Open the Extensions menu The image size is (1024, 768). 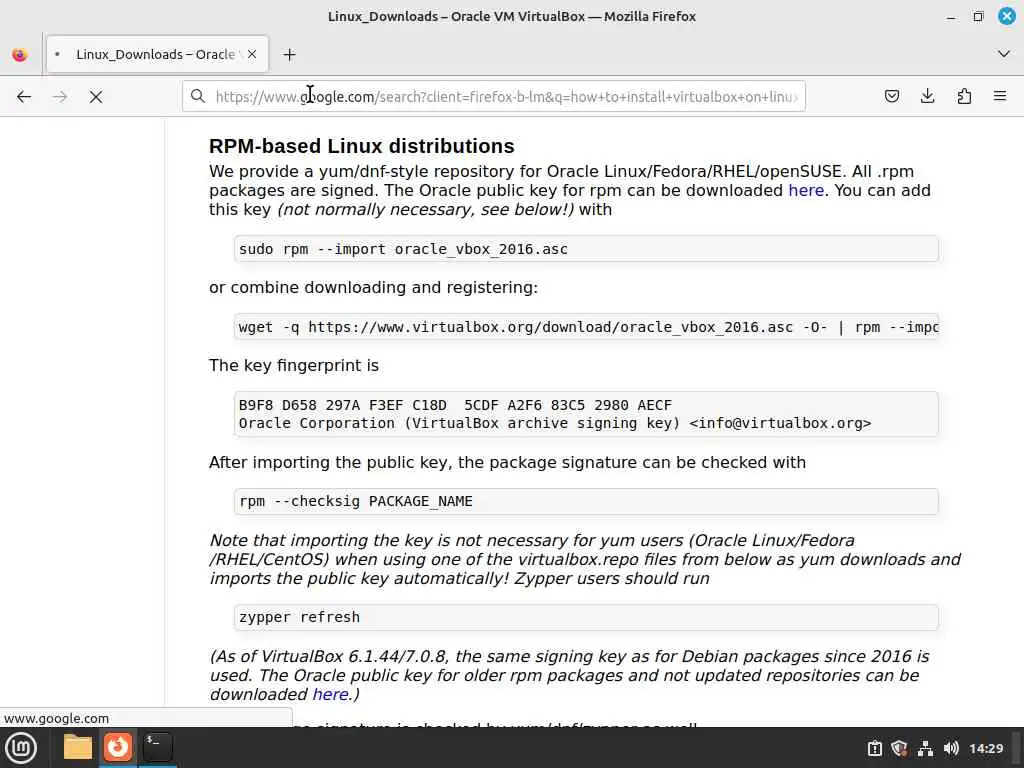tap(964, 97)
